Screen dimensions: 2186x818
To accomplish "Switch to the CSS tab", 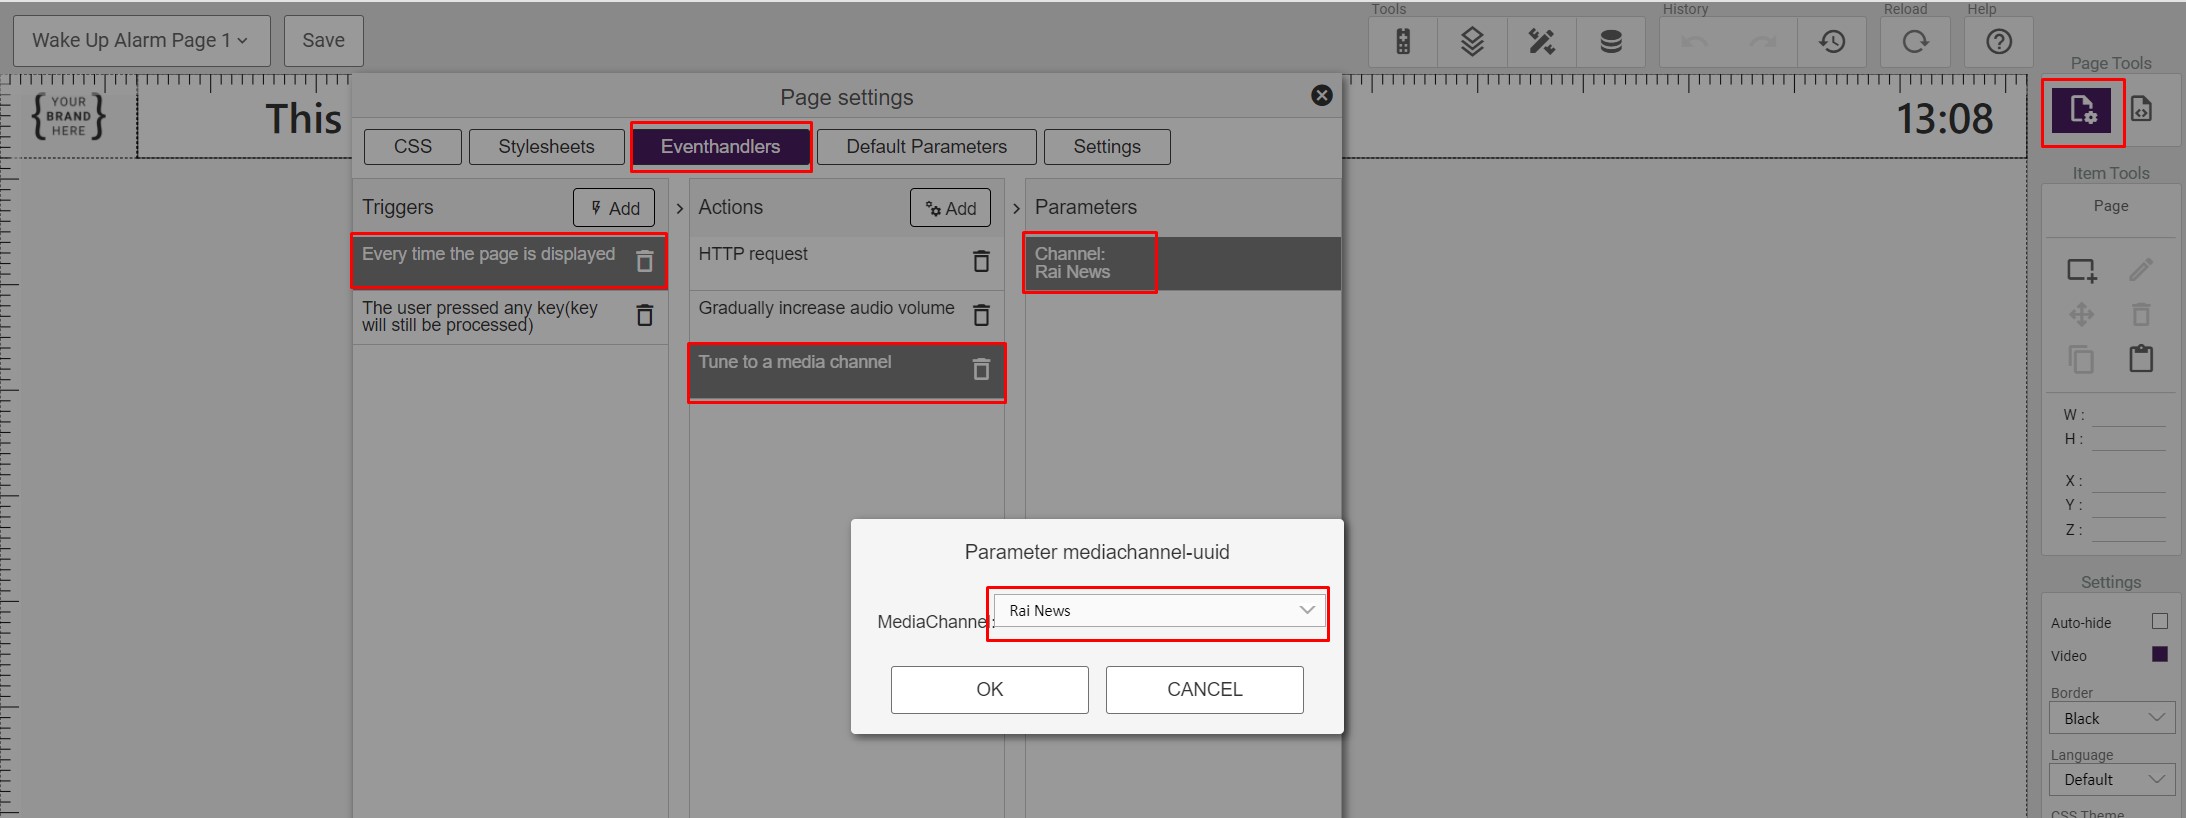I will pos(413,147).
